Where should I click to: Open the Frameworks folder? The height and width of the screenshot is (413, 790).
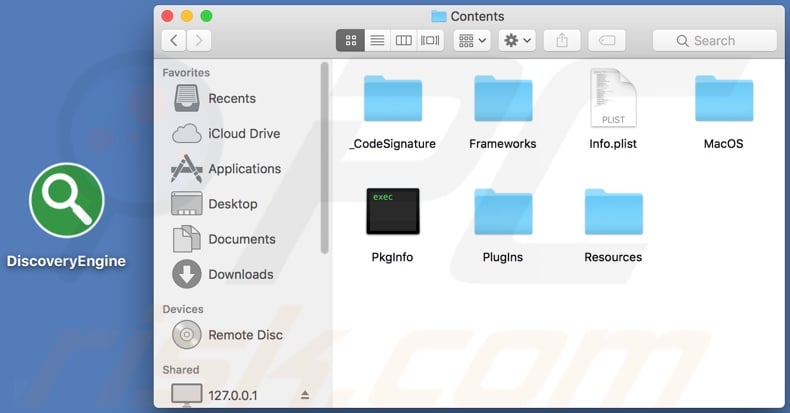[x=502, y=101]
